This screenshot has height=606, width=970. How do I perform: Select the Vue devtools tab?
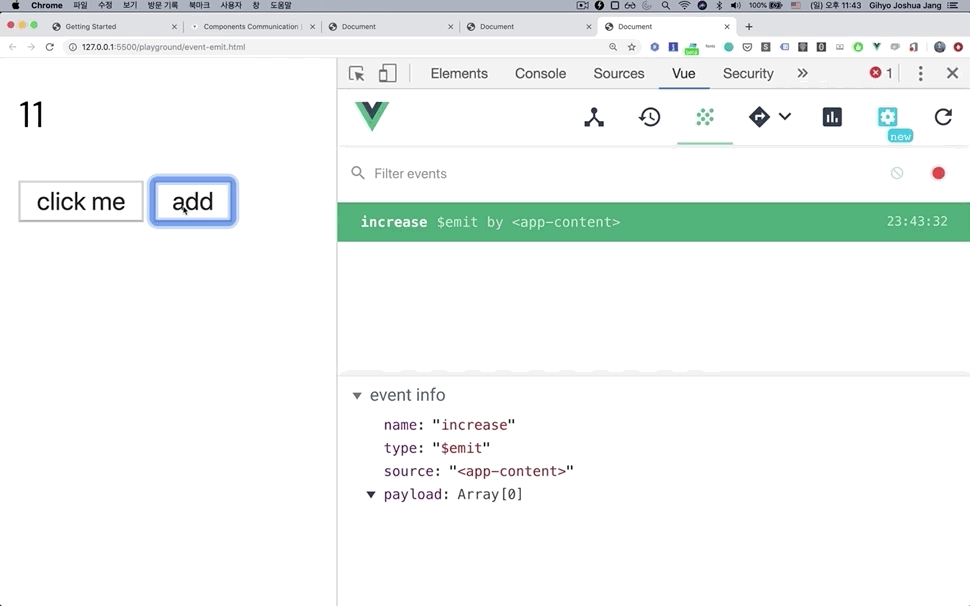[684, 74]
